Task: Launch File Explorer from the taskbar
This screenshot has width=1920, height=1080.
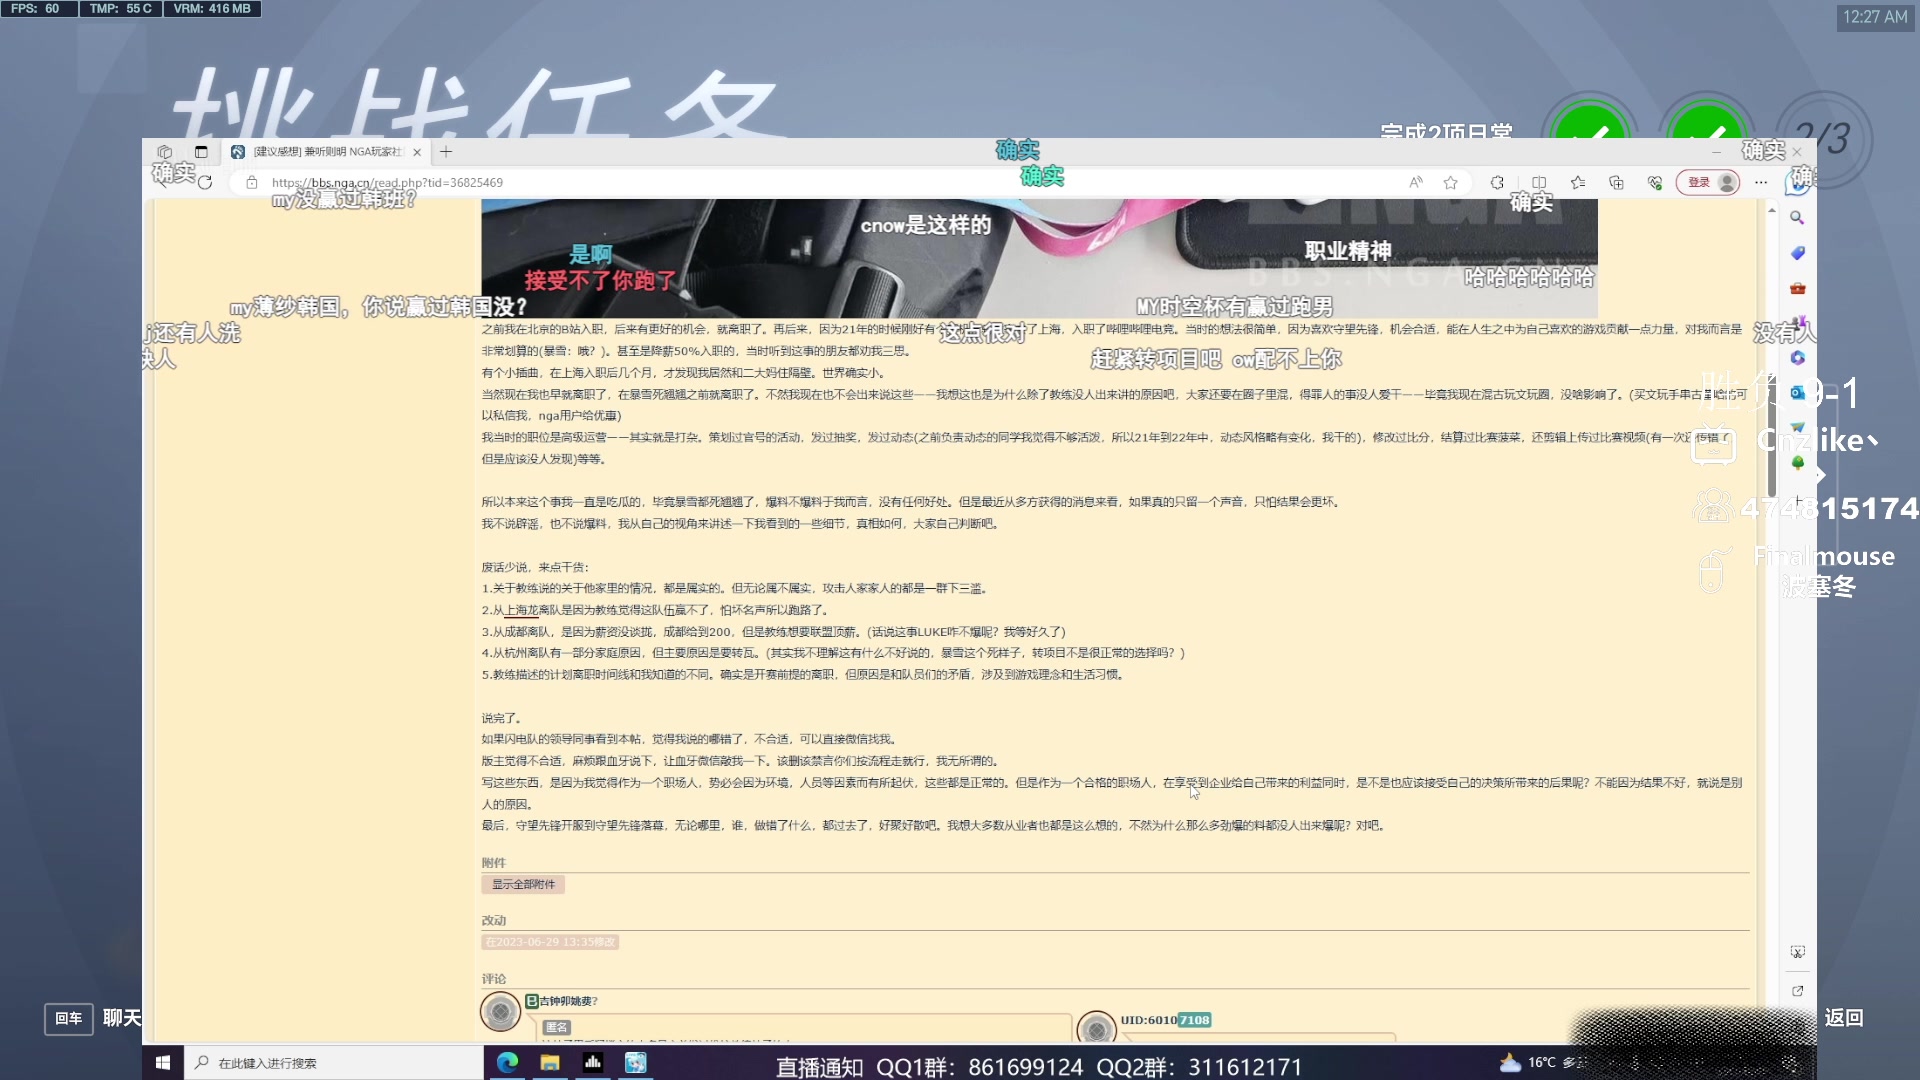Action: 551,1063
